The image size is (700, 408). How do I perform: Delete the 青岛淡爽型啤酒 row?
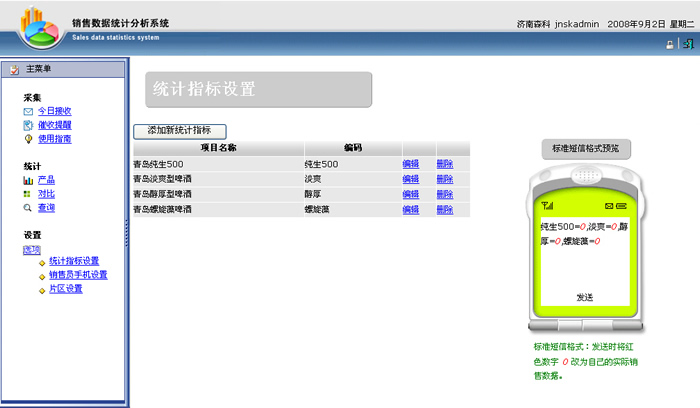click(x=444, y=179)
